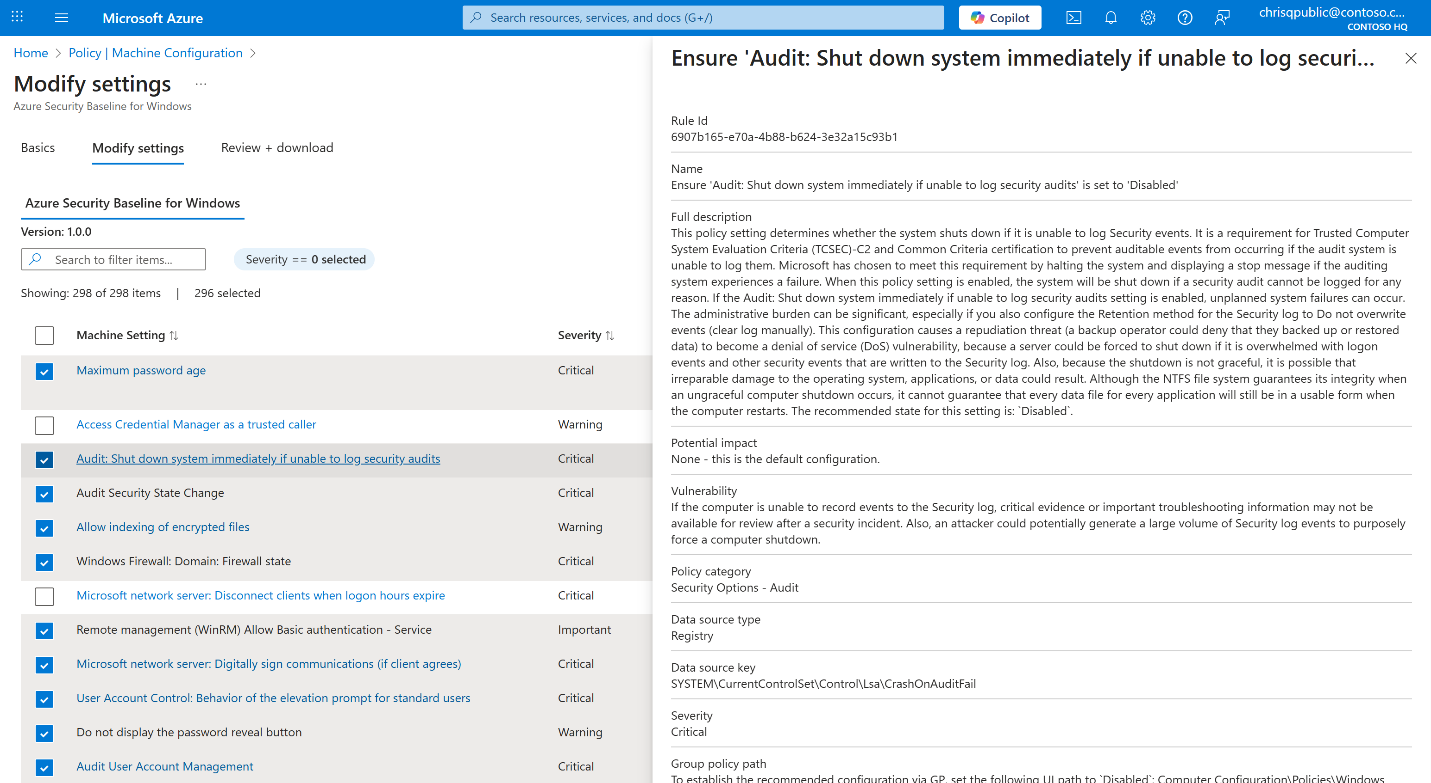Open the help question mark icon
Screen dimensions: 1431x783
[1185, 18]
